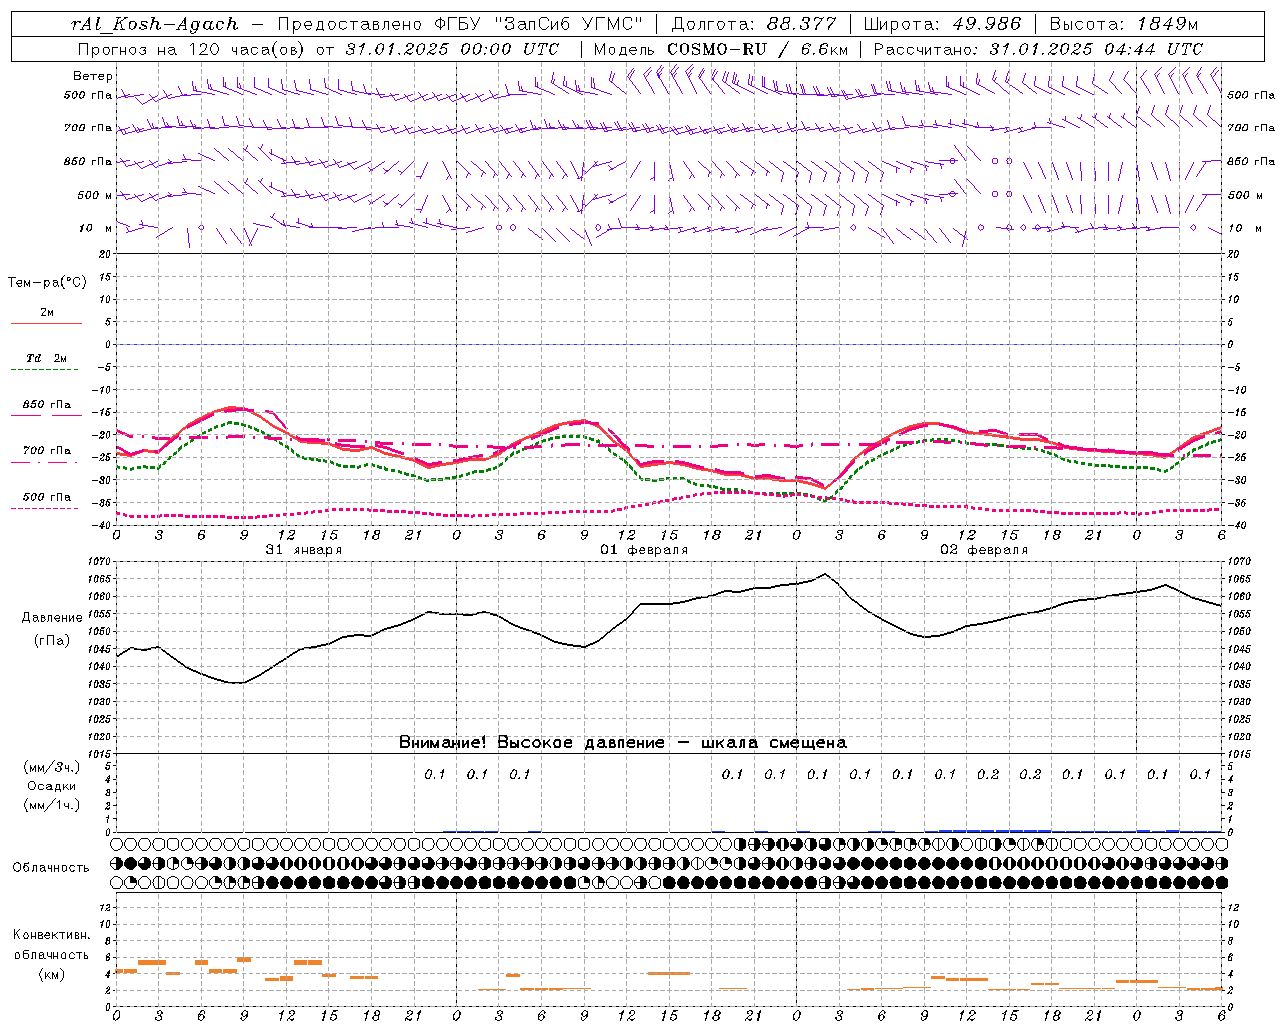
Task: Click the Облачность cloud cover label
Action: [x=51, y=867]
